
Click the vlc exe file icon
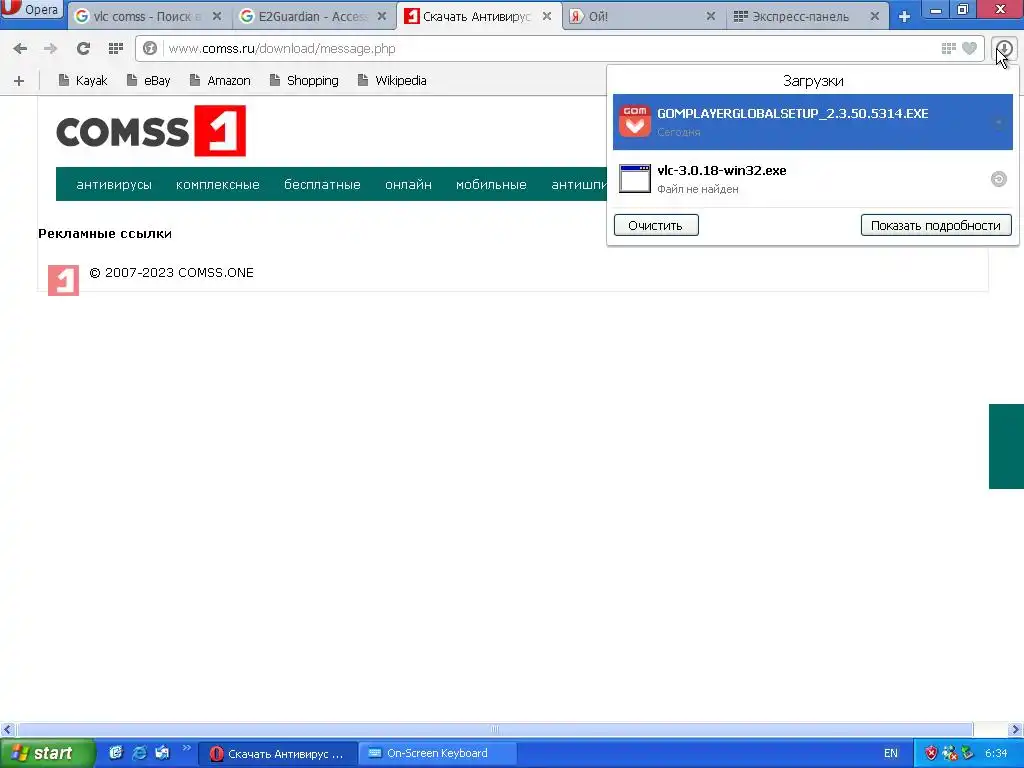pyautogui.click(x=635, y=179)
